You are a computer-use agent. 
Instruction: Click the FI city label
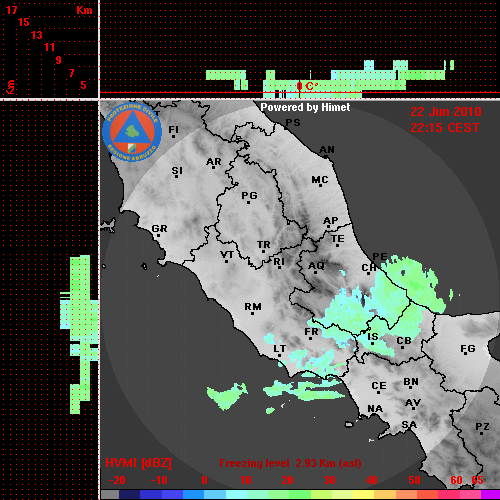(173, 130)
